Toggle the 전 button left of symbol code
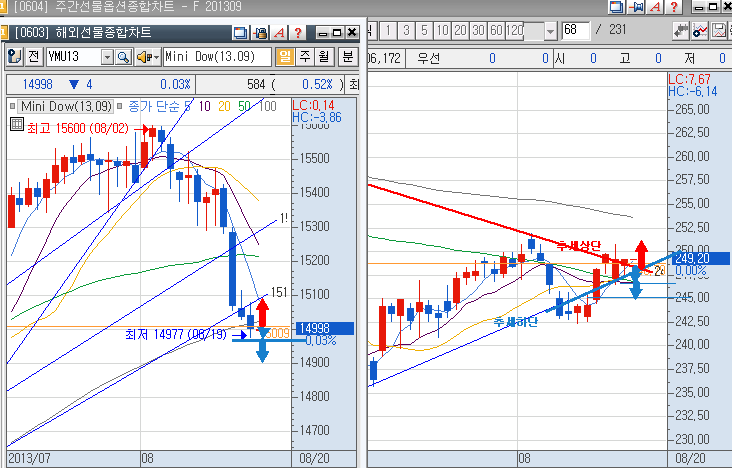Screen dimensions: 732x468 34,56
